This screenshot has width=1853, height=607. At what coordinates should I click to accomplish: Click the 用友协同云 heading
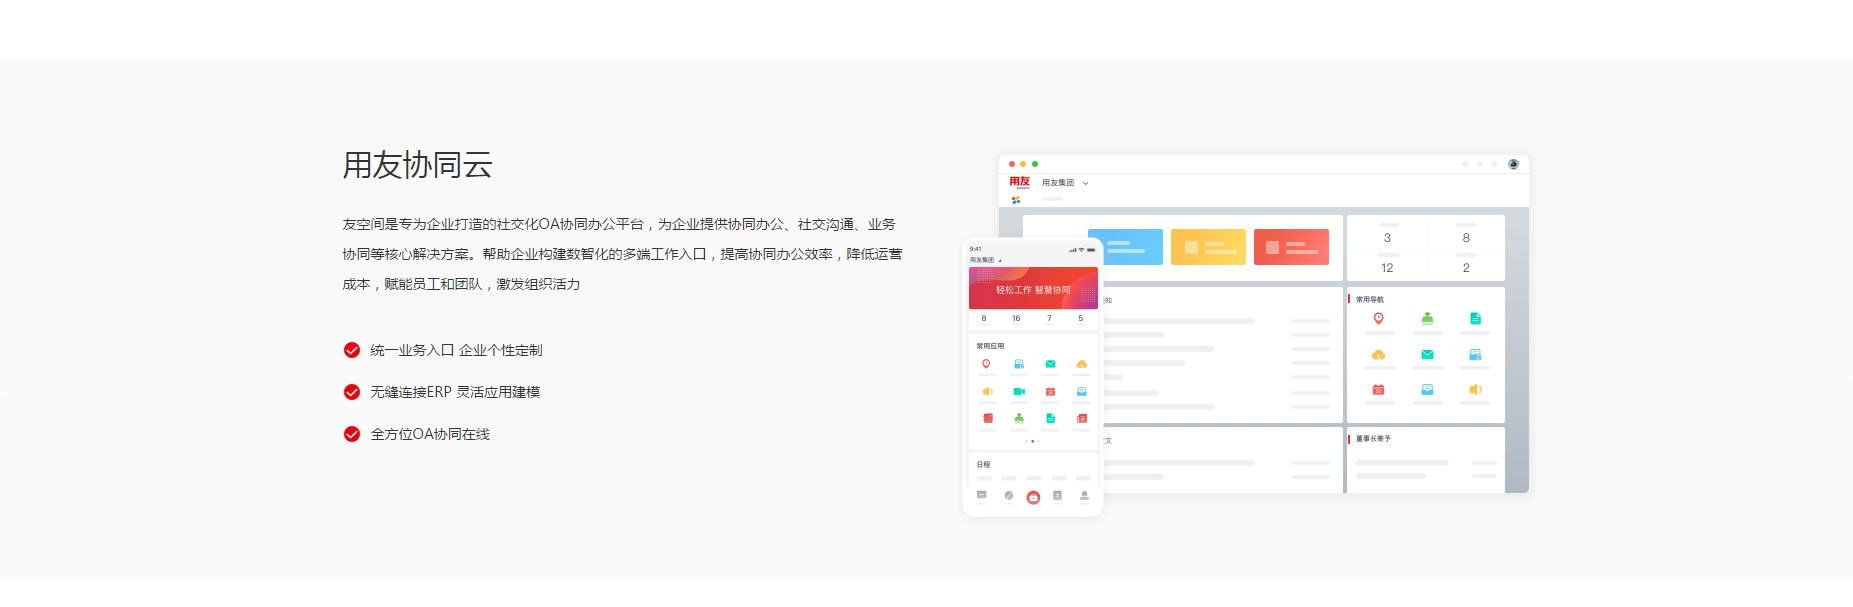tap(417, 165)
